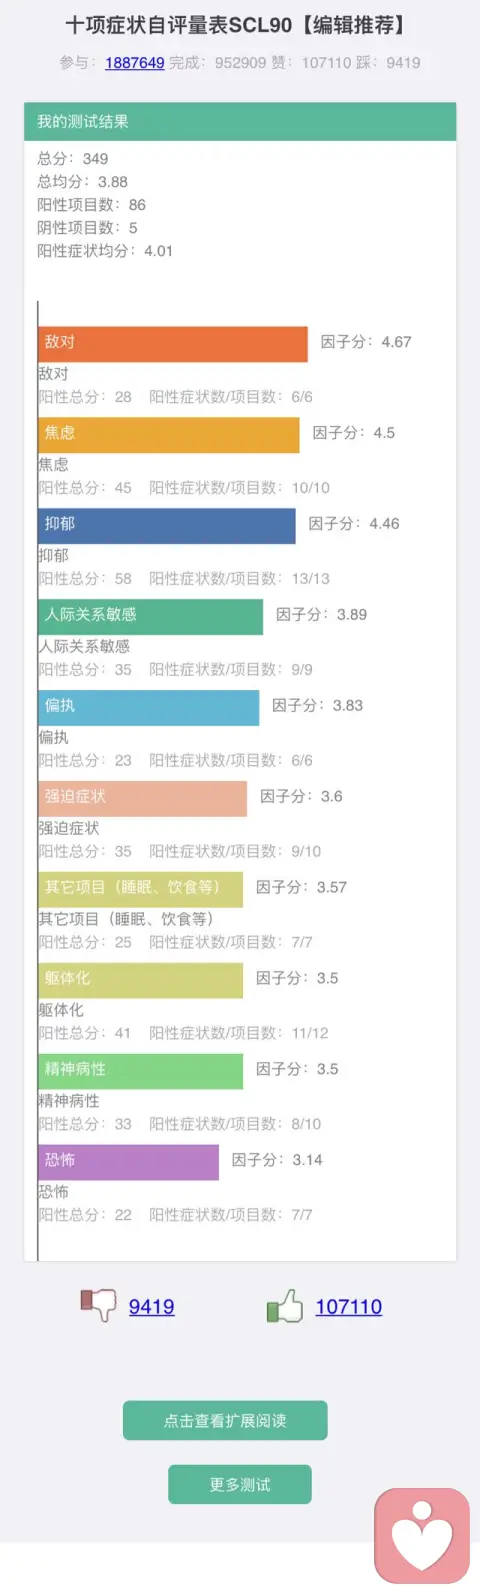Click 点击查看扩展阅读 button
480x1594 pixels.
click(x=225, y=1420)
